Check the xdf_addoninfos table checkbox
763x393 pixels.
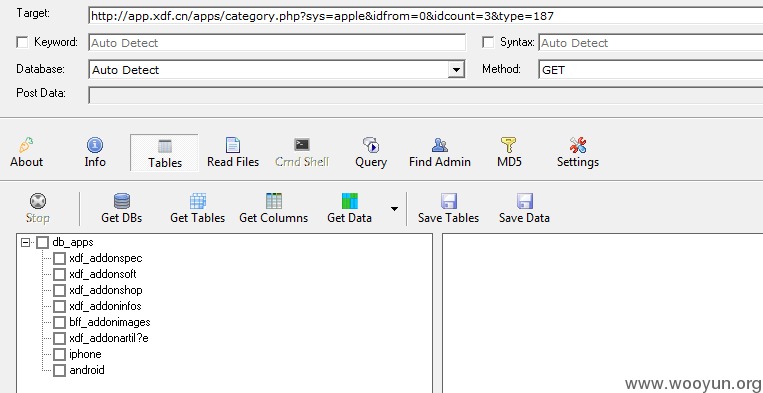pyautogui.click(x=59, y=306)
